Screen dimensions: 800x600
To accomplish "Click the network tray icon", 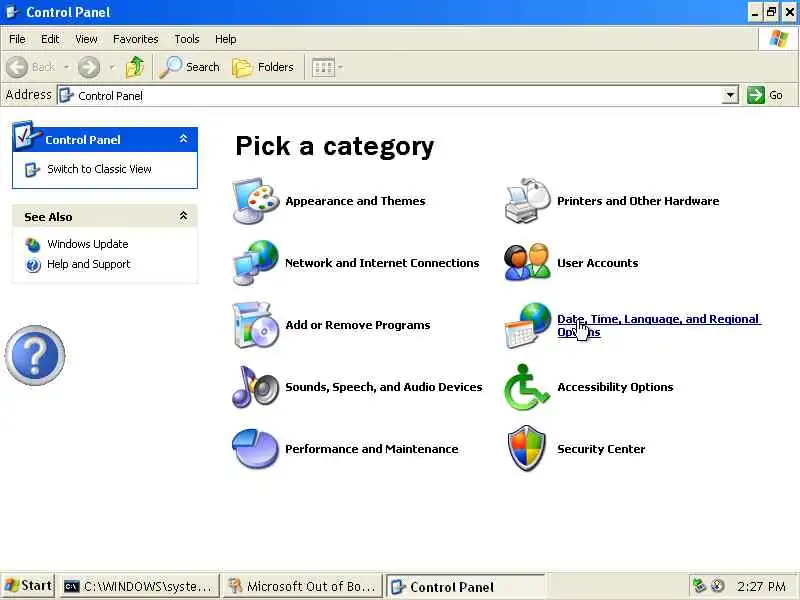I will (x=699, y=586).
